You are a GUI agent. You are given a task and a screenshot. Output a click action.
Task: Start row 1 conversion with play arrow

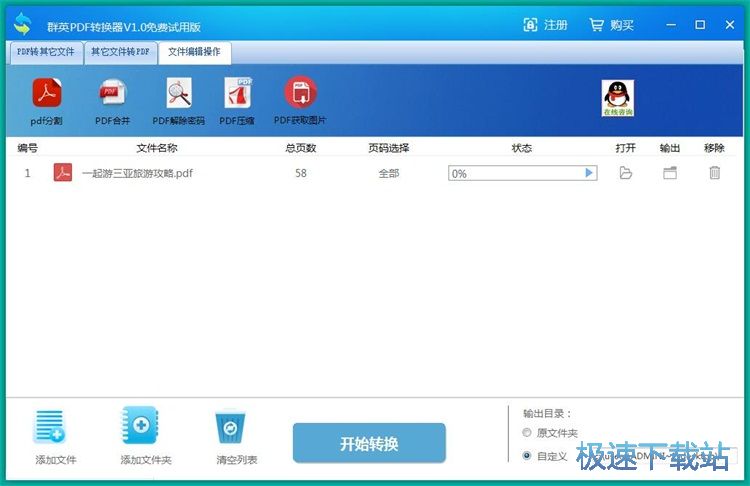point(589,173)
